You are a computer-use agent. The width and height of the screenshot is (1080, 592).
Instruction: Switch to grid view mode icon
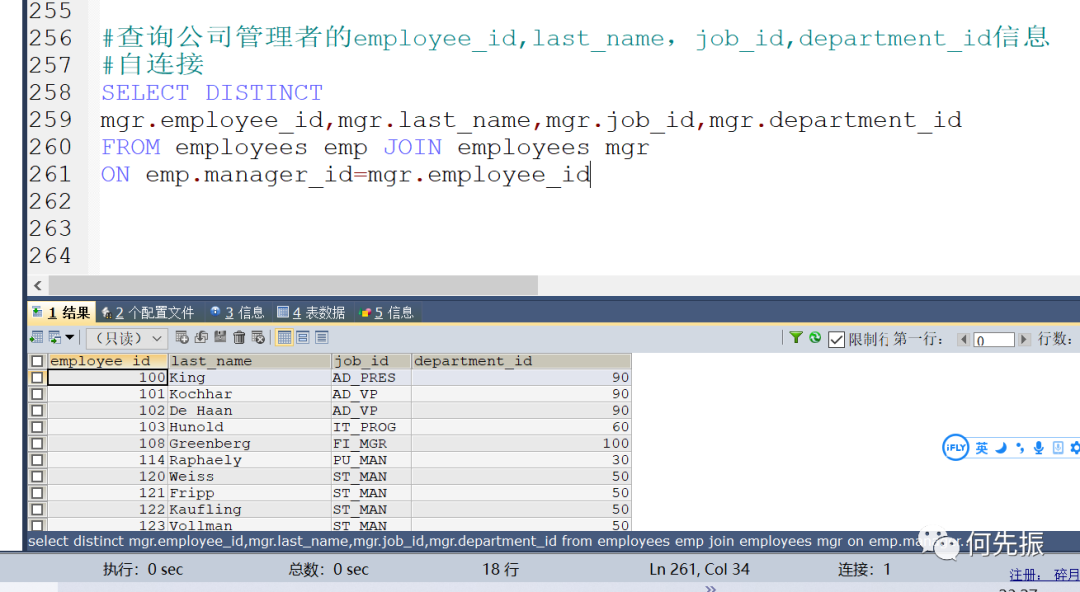click(x=284, y=337)
